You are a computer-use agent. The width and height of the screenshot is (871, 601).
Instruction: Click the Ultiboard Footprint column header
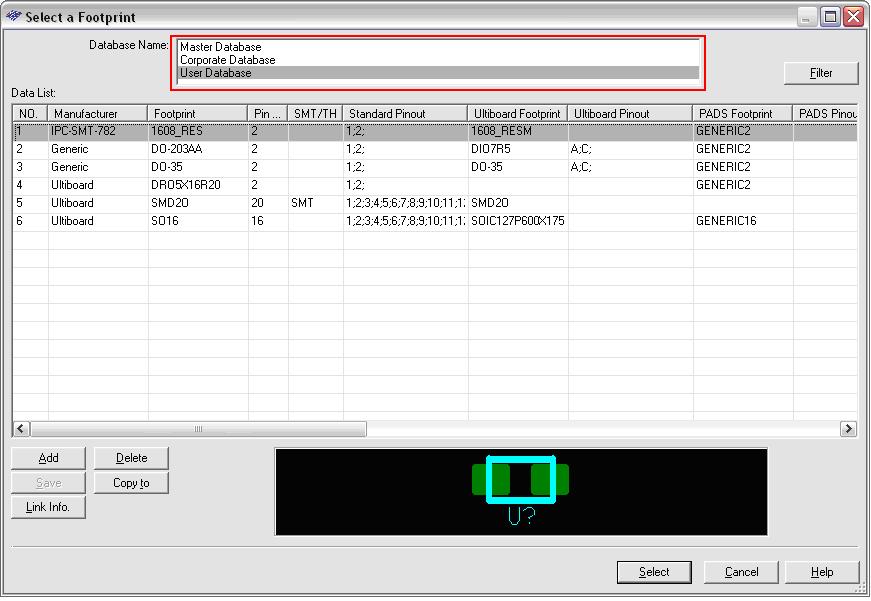(x=518, y=113)
